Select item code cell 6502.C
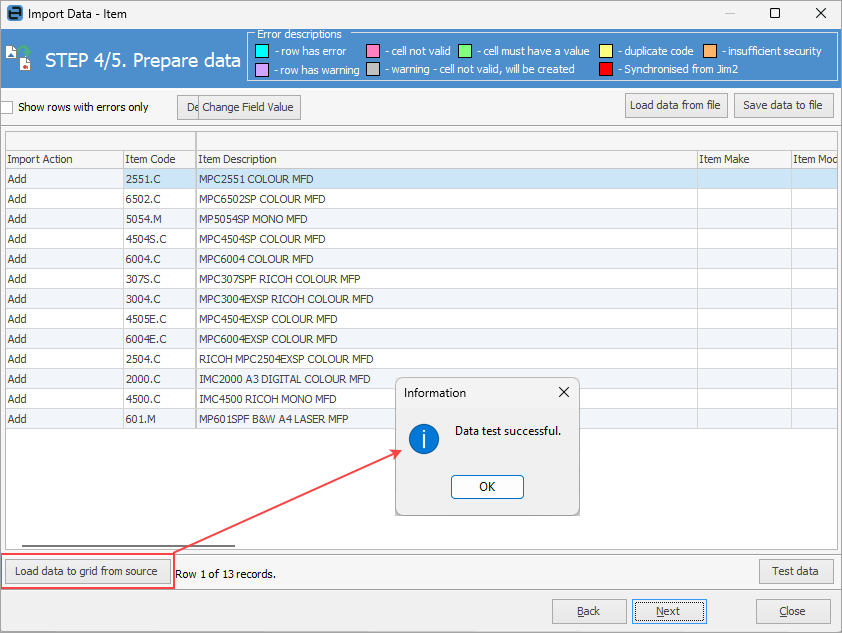This screenshot has height=633, width=842. click(x=159, y=199)
